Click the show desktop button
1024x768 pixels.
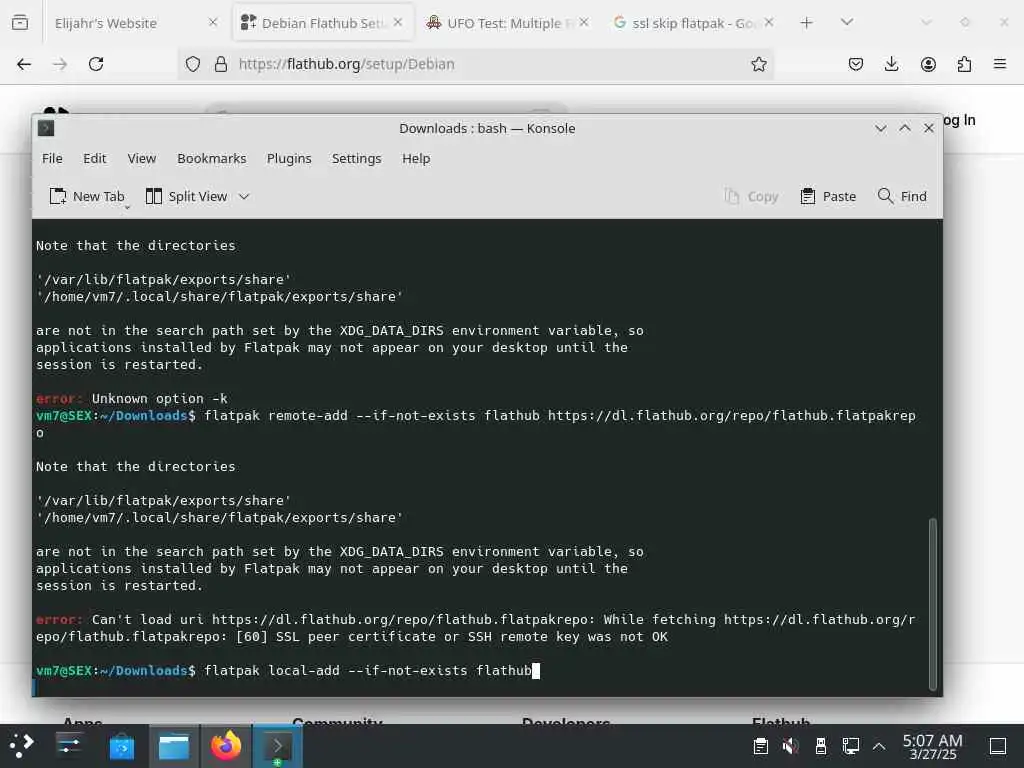(998, 746)
